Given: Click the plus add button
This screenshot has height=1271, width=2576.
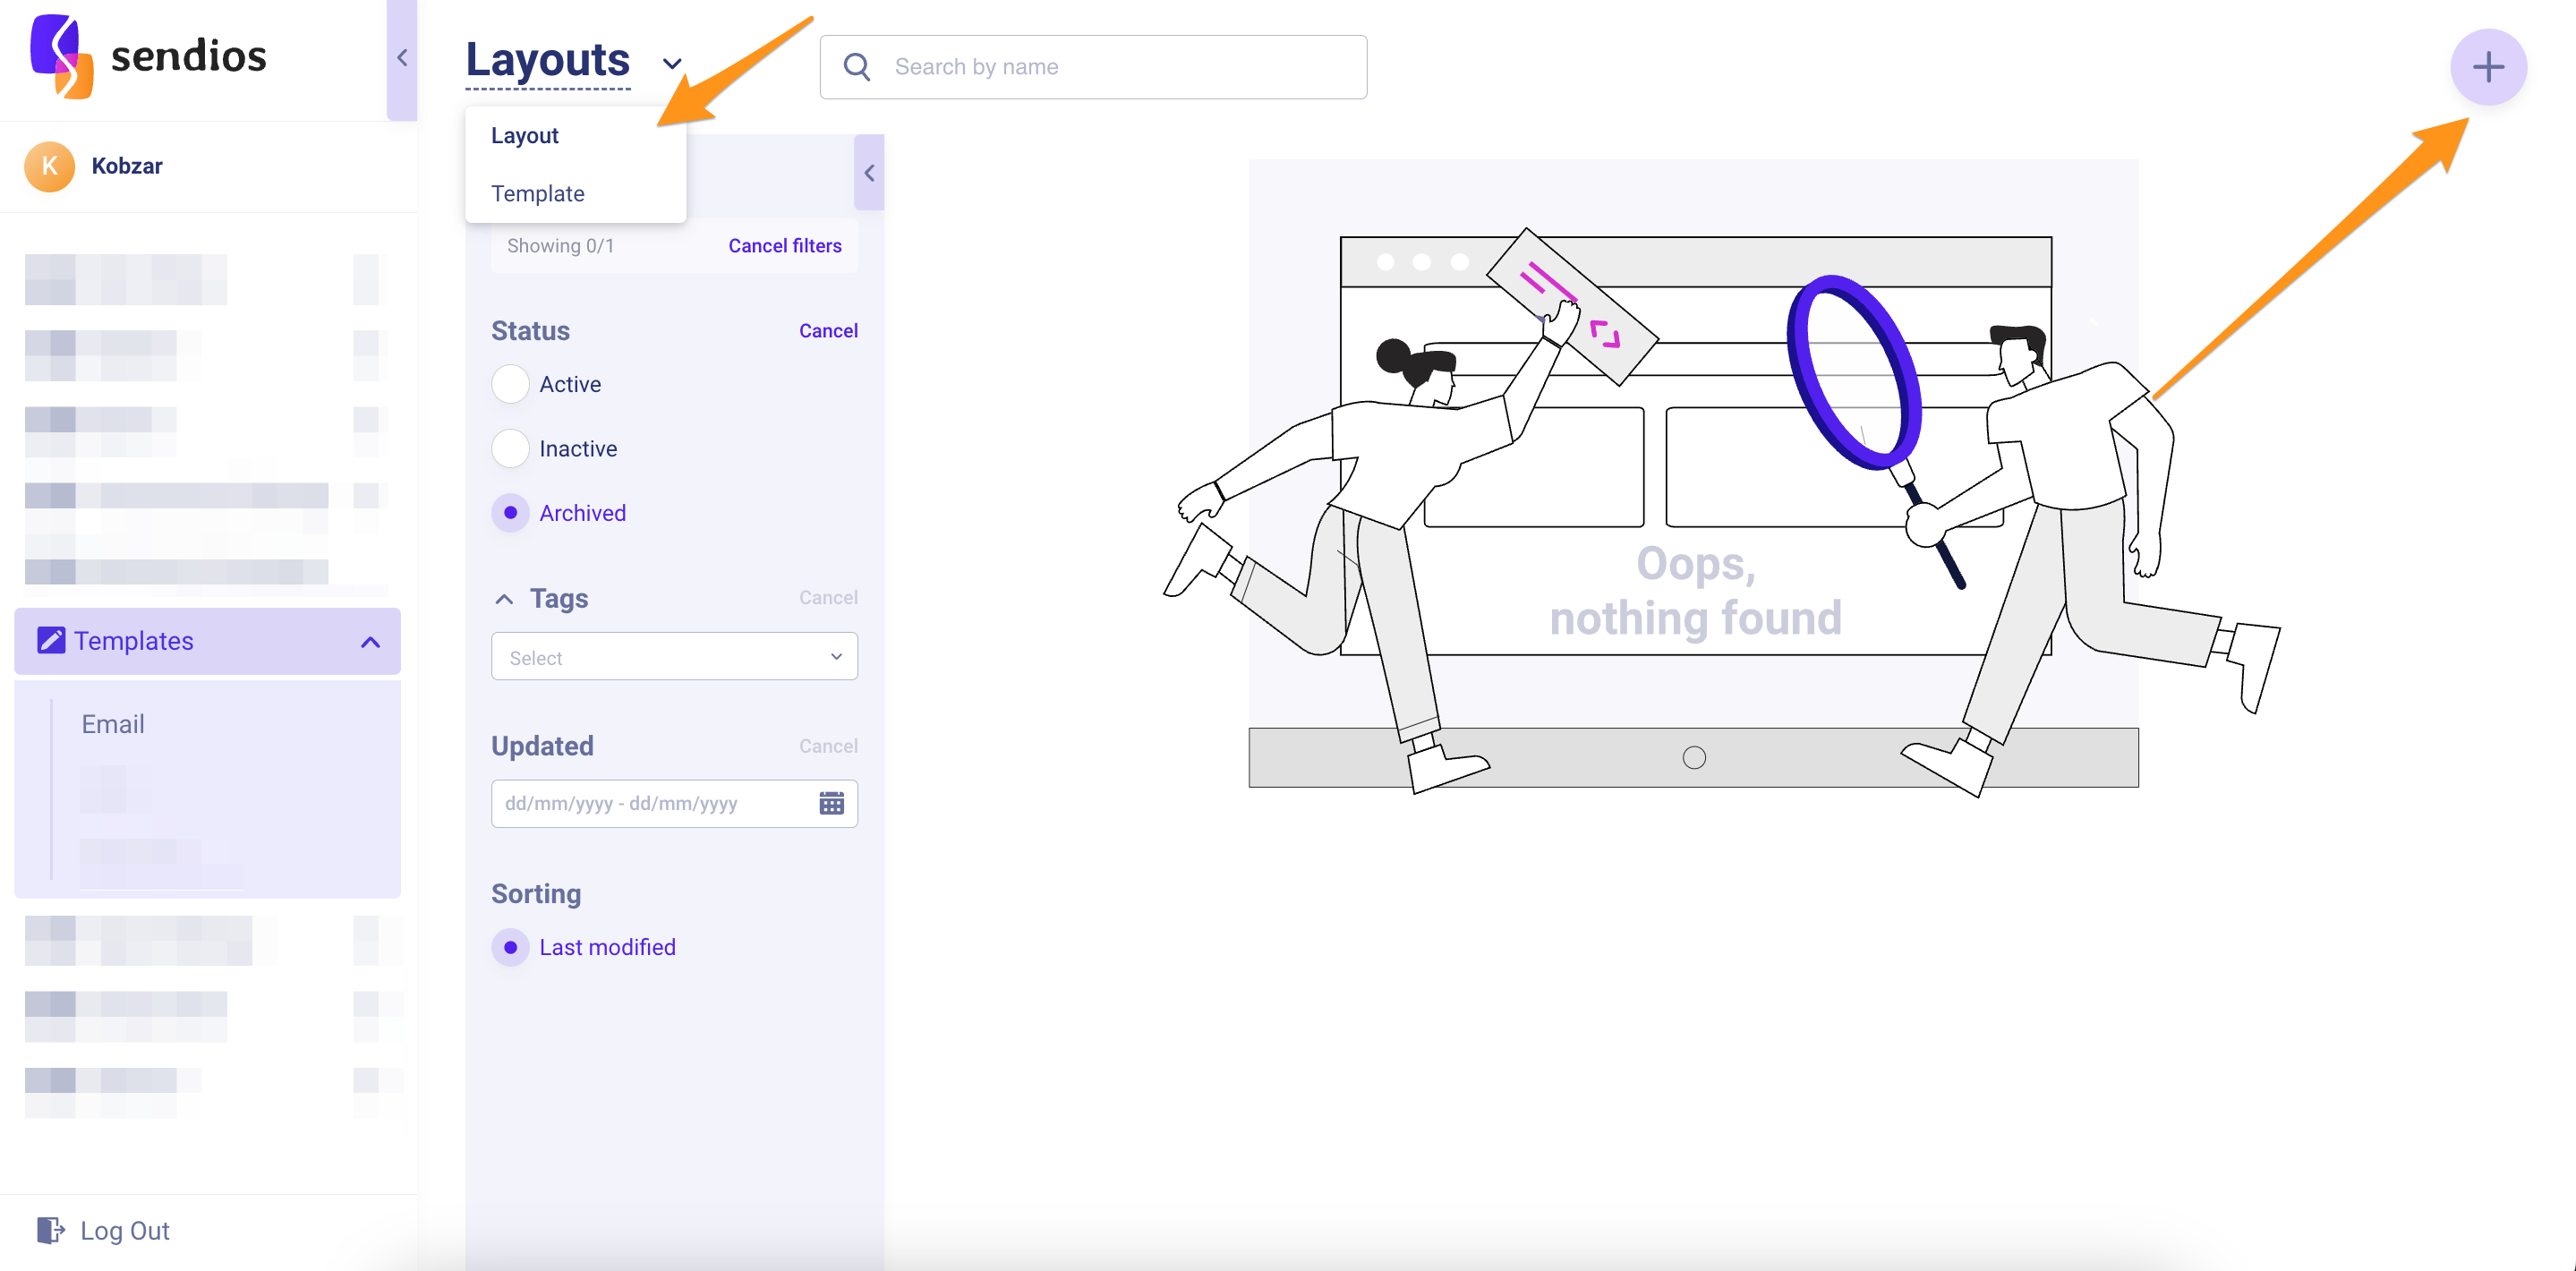Looking at the screenshot, I should click(2487, 67).
